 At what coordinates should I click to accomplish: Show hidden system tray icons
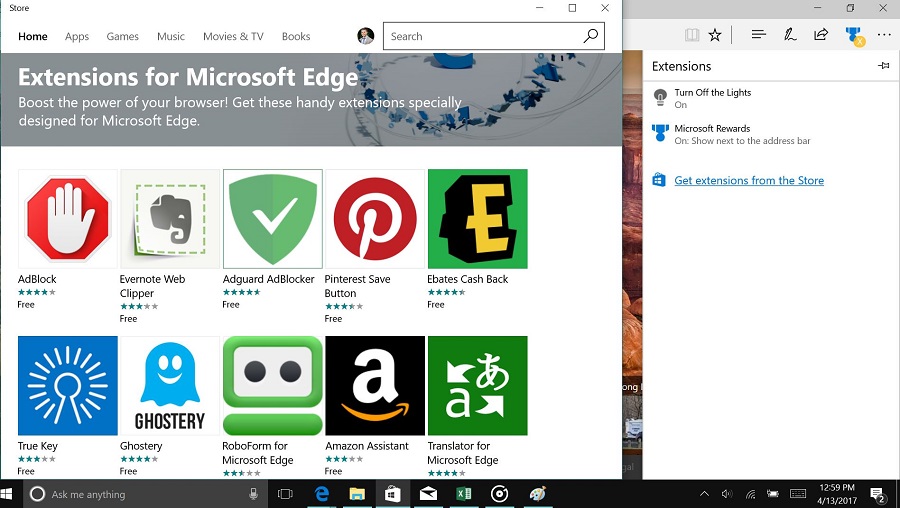pos(704,494)
